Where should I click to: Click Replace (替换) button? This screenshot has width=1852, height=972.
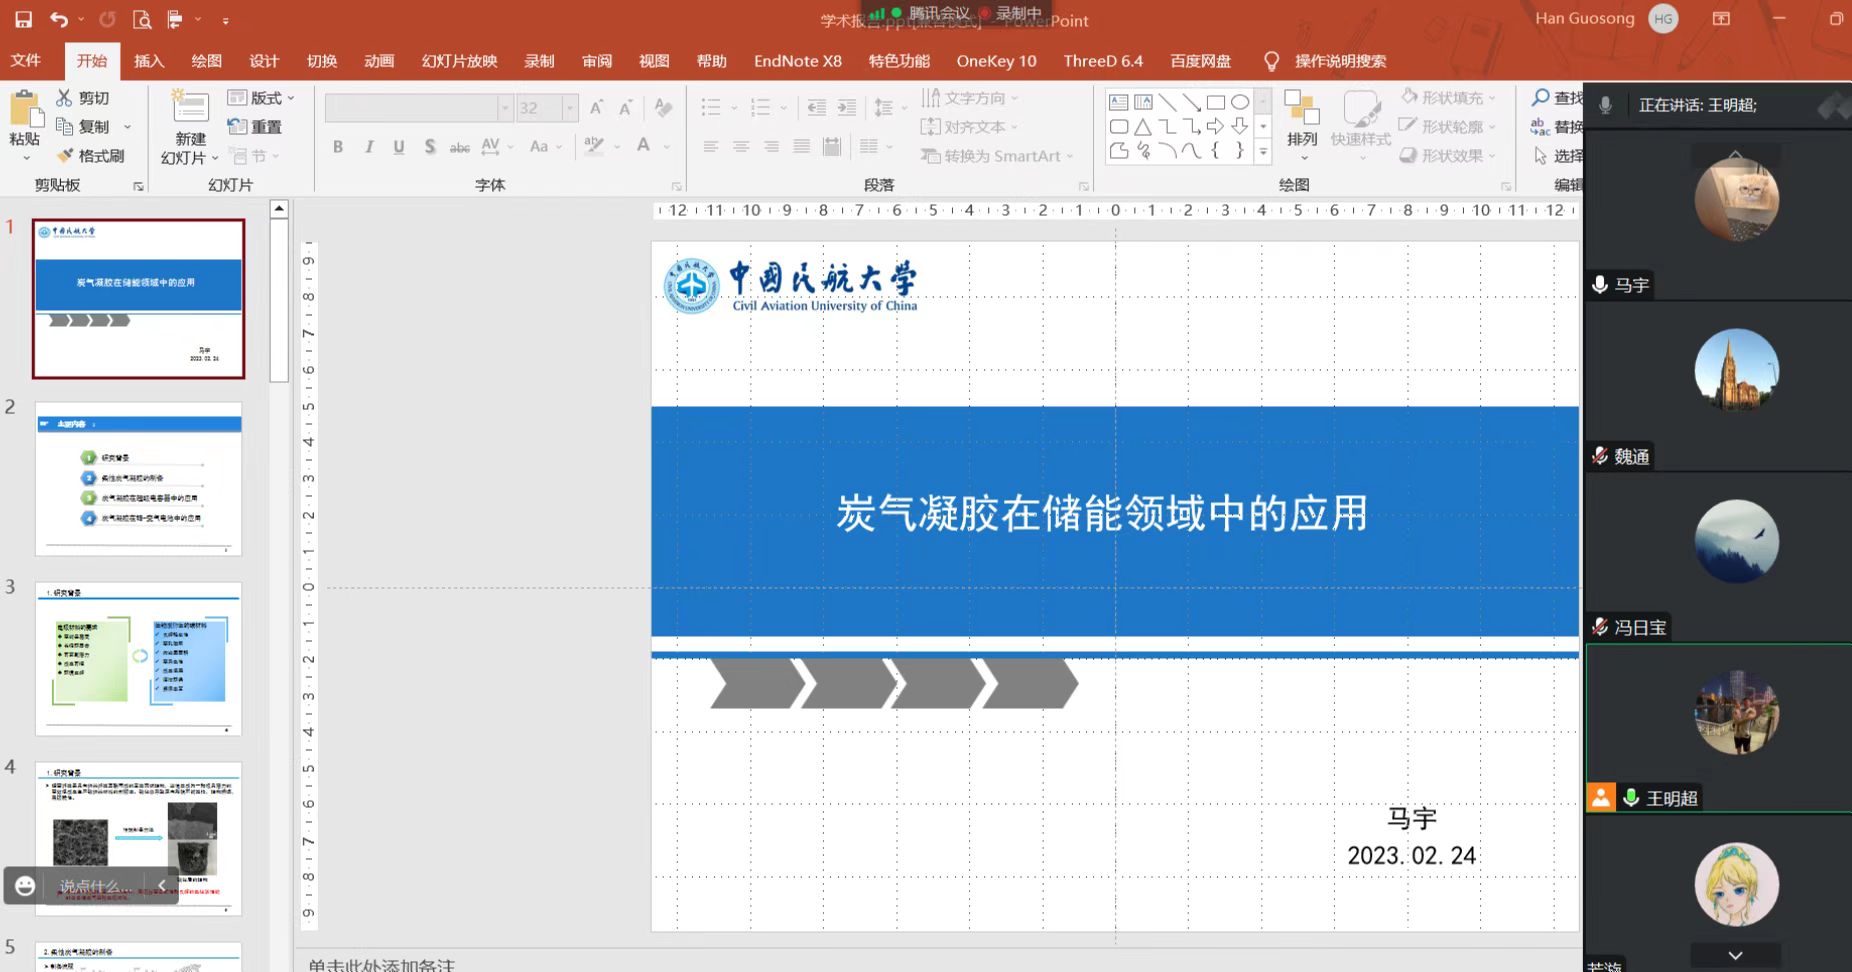(1558, 127)
